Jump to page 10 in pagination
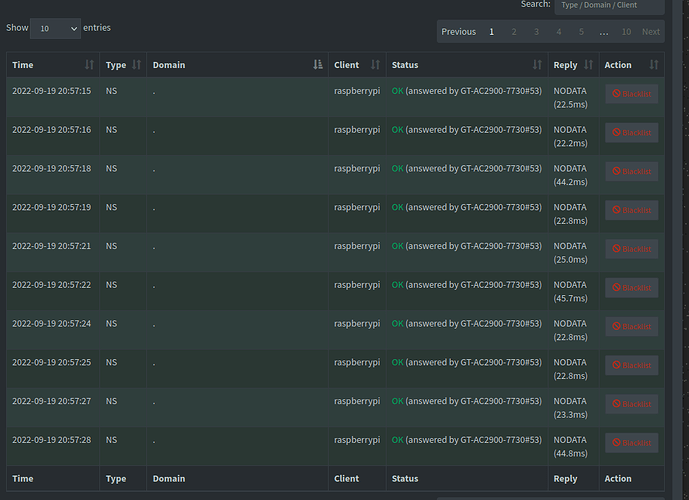This screenshot has height=500, width=689. [x=626, y=32]
